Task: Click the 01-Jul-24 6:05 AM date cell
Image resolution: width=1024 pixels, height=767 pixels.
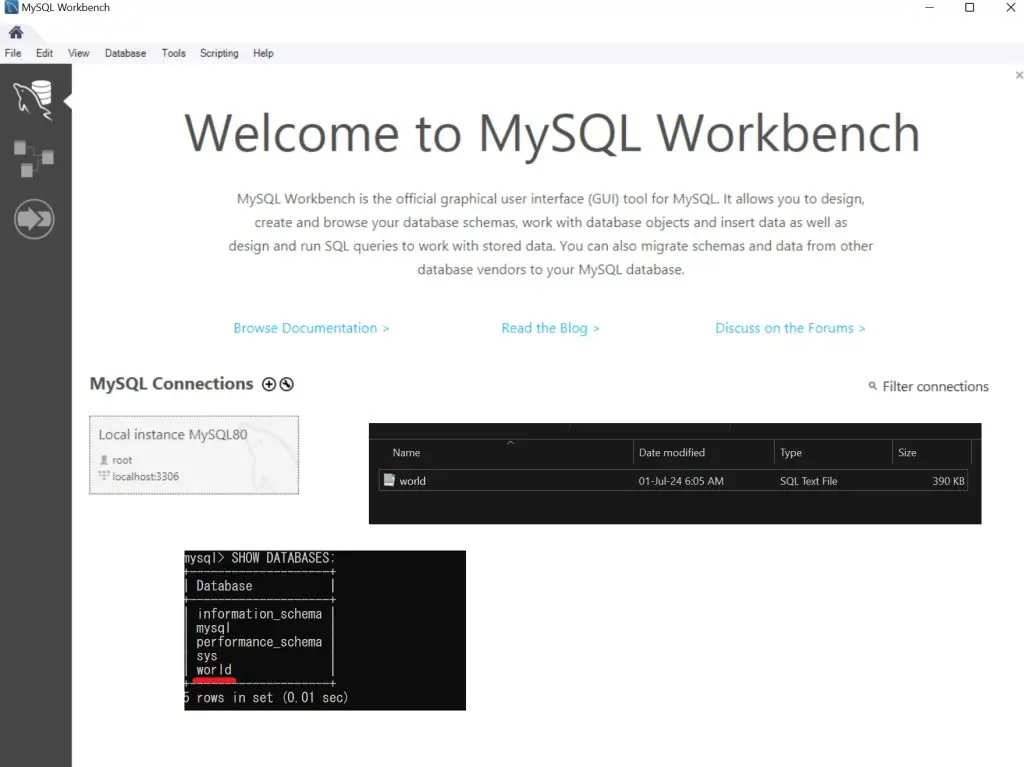Action: point(681,481)
